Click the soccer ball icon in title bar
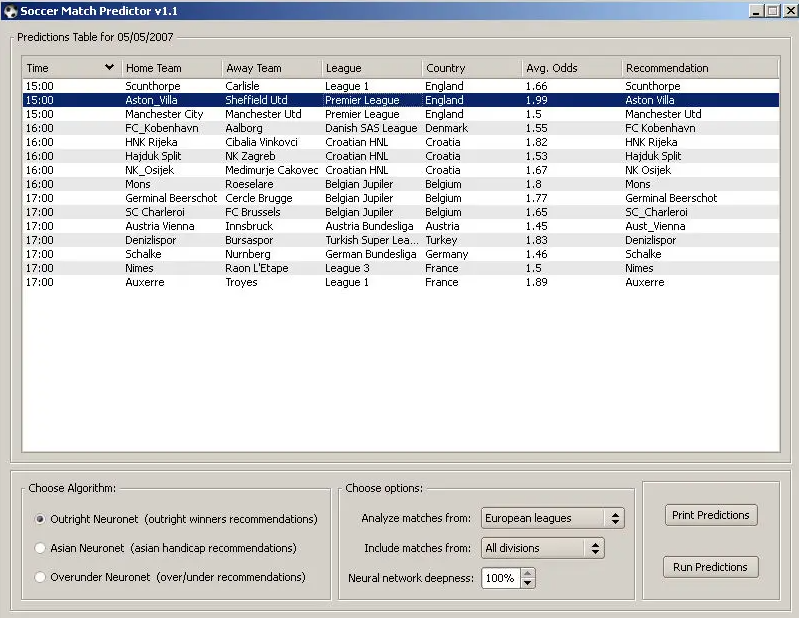The width and height of the screenshot is (799, 618). point(10,10)
